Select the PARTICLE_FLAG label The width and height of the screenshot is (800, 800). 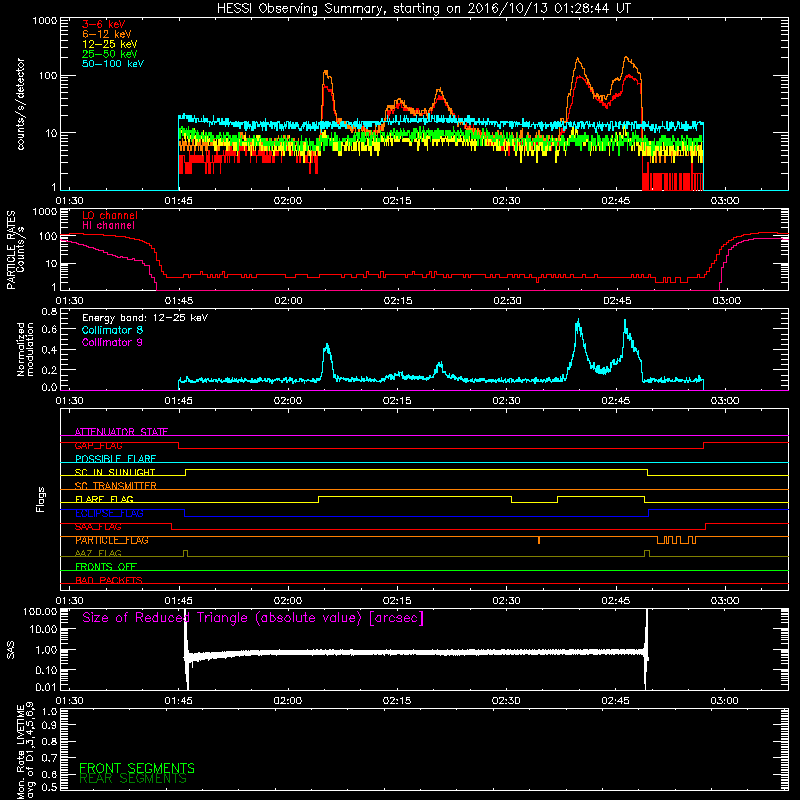coord(112,540)
